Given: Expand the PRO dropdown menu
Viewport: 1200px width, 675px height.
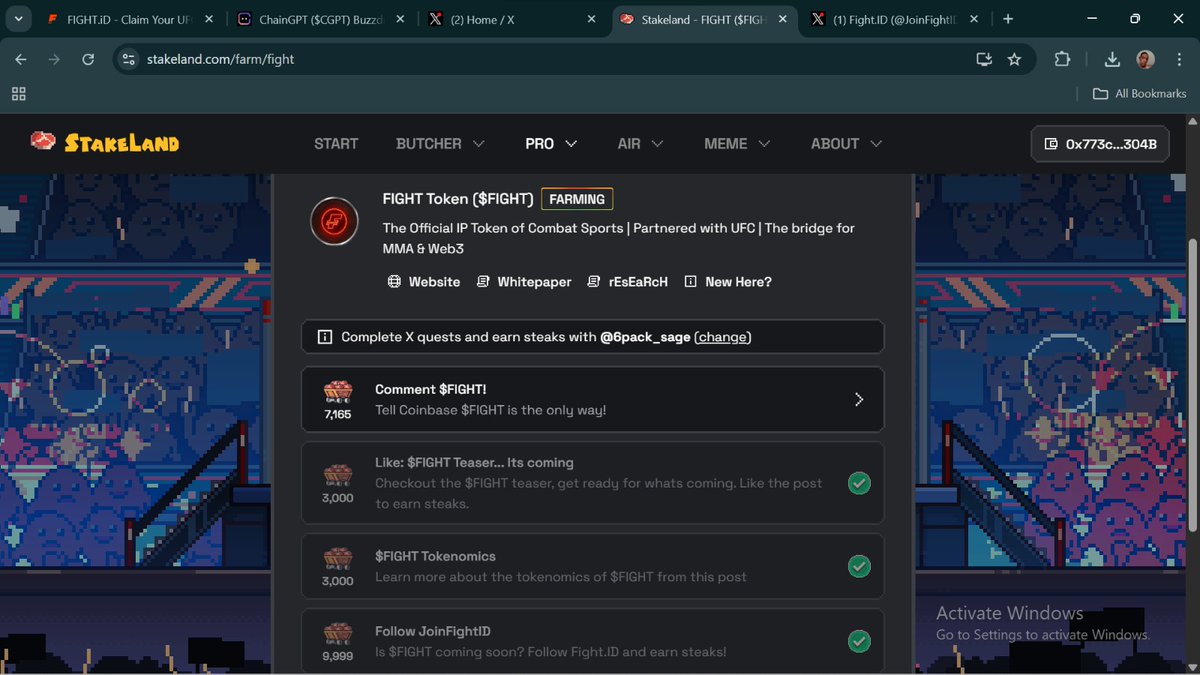Looking at the screenshot, I should point(551,144).
